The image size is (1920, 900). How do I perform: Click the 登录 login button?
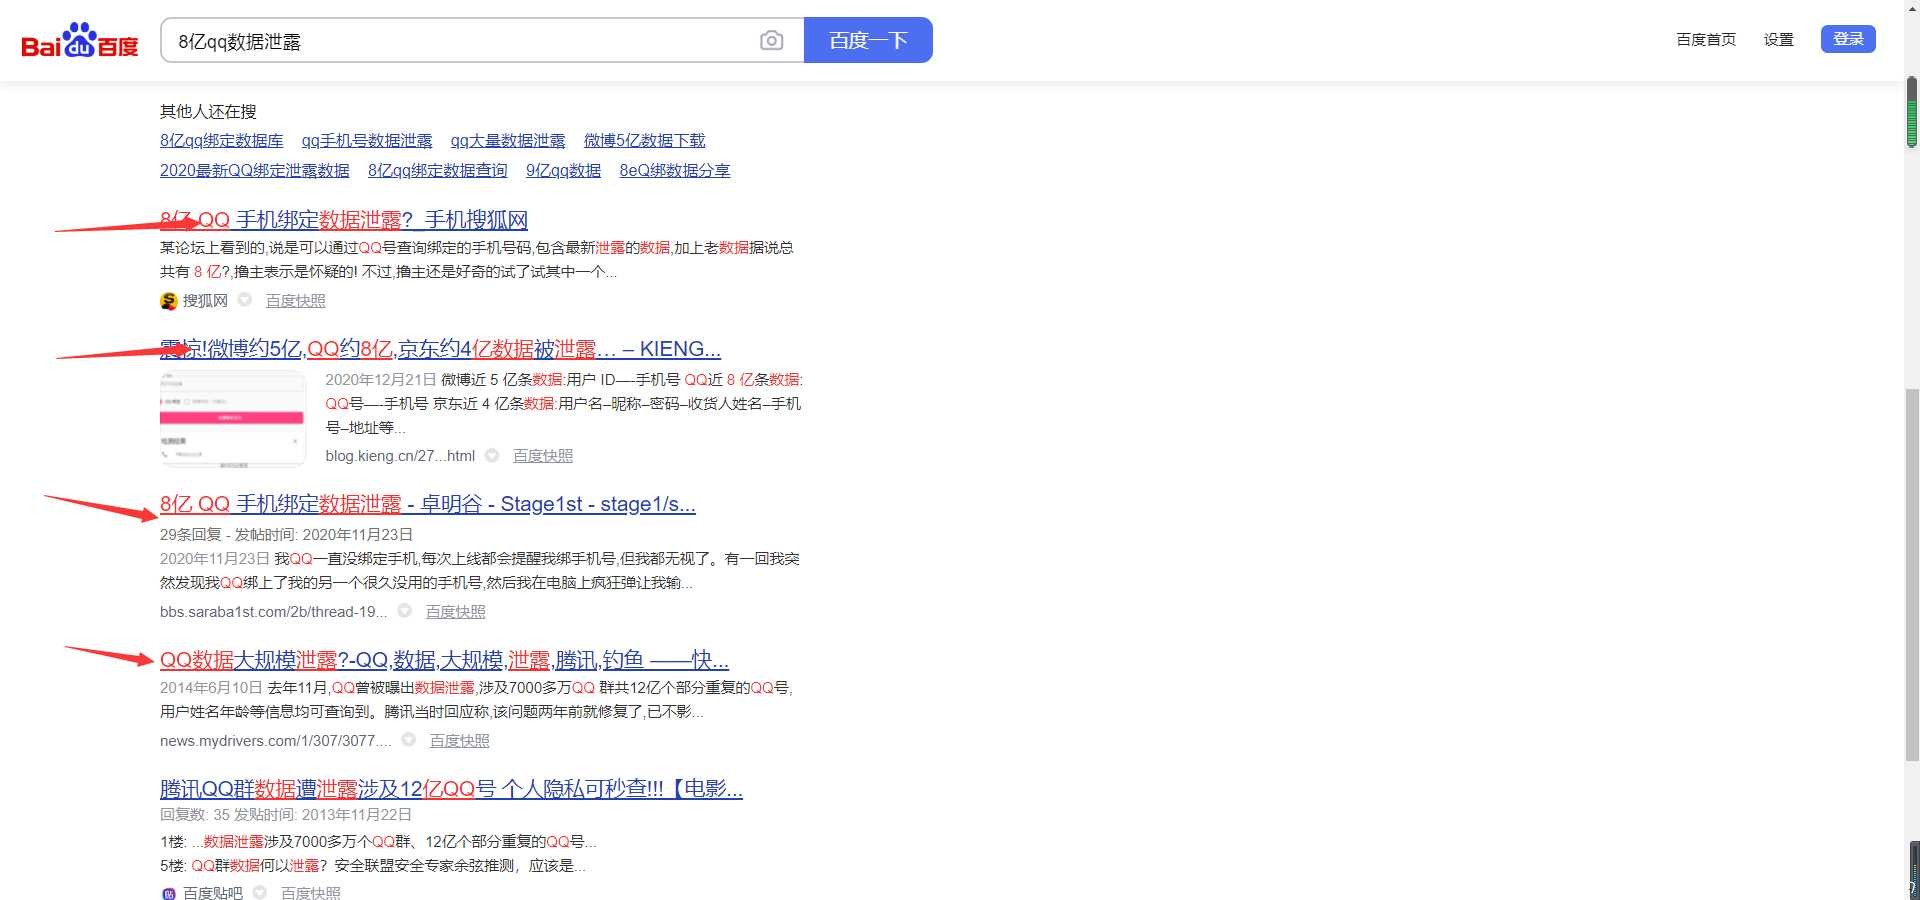(x=1848, y=39)
